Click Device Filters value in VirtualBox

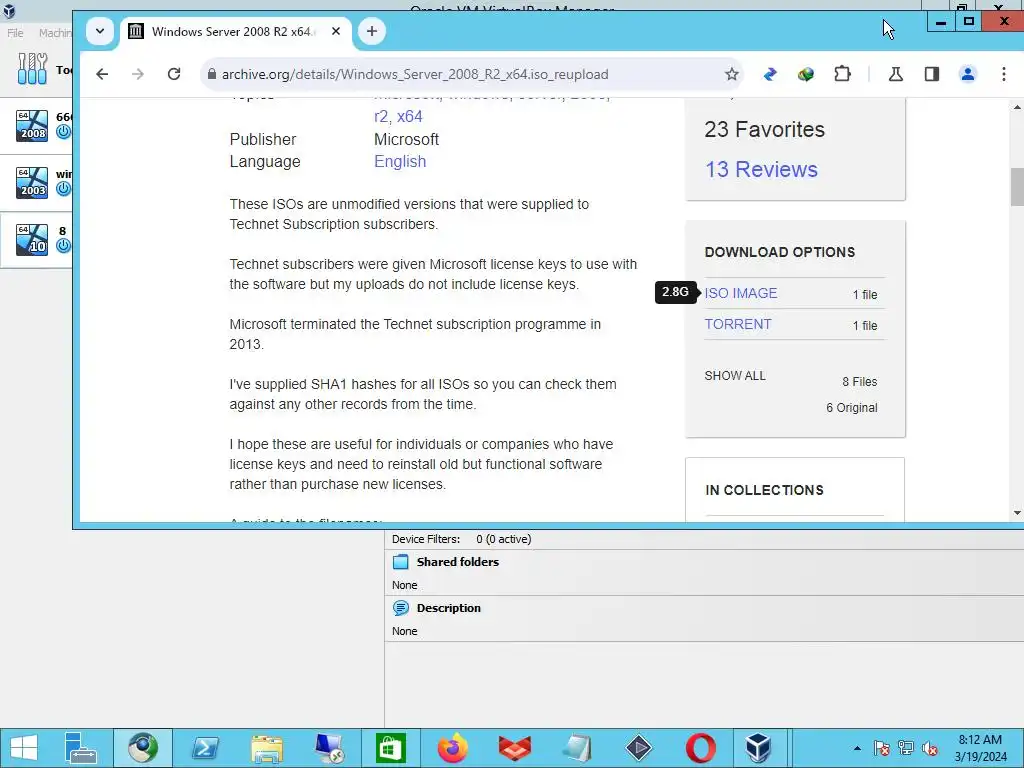tap(504, 539)
